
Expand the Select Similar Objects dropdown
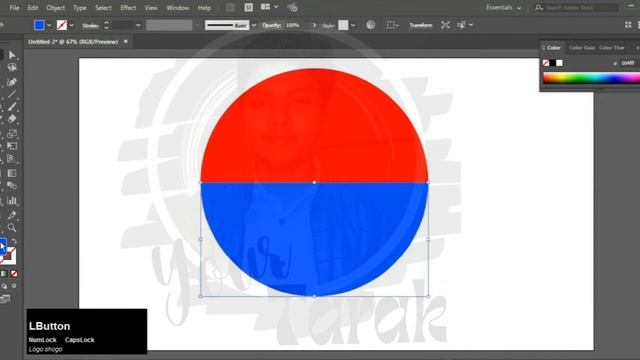click(471, 25)
